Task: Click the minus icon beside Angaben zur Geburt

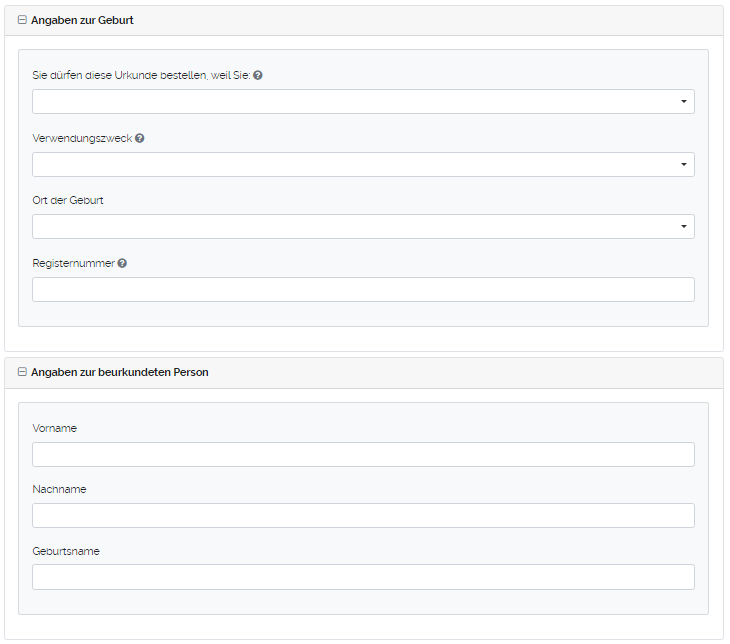Action: coord(22,20)
